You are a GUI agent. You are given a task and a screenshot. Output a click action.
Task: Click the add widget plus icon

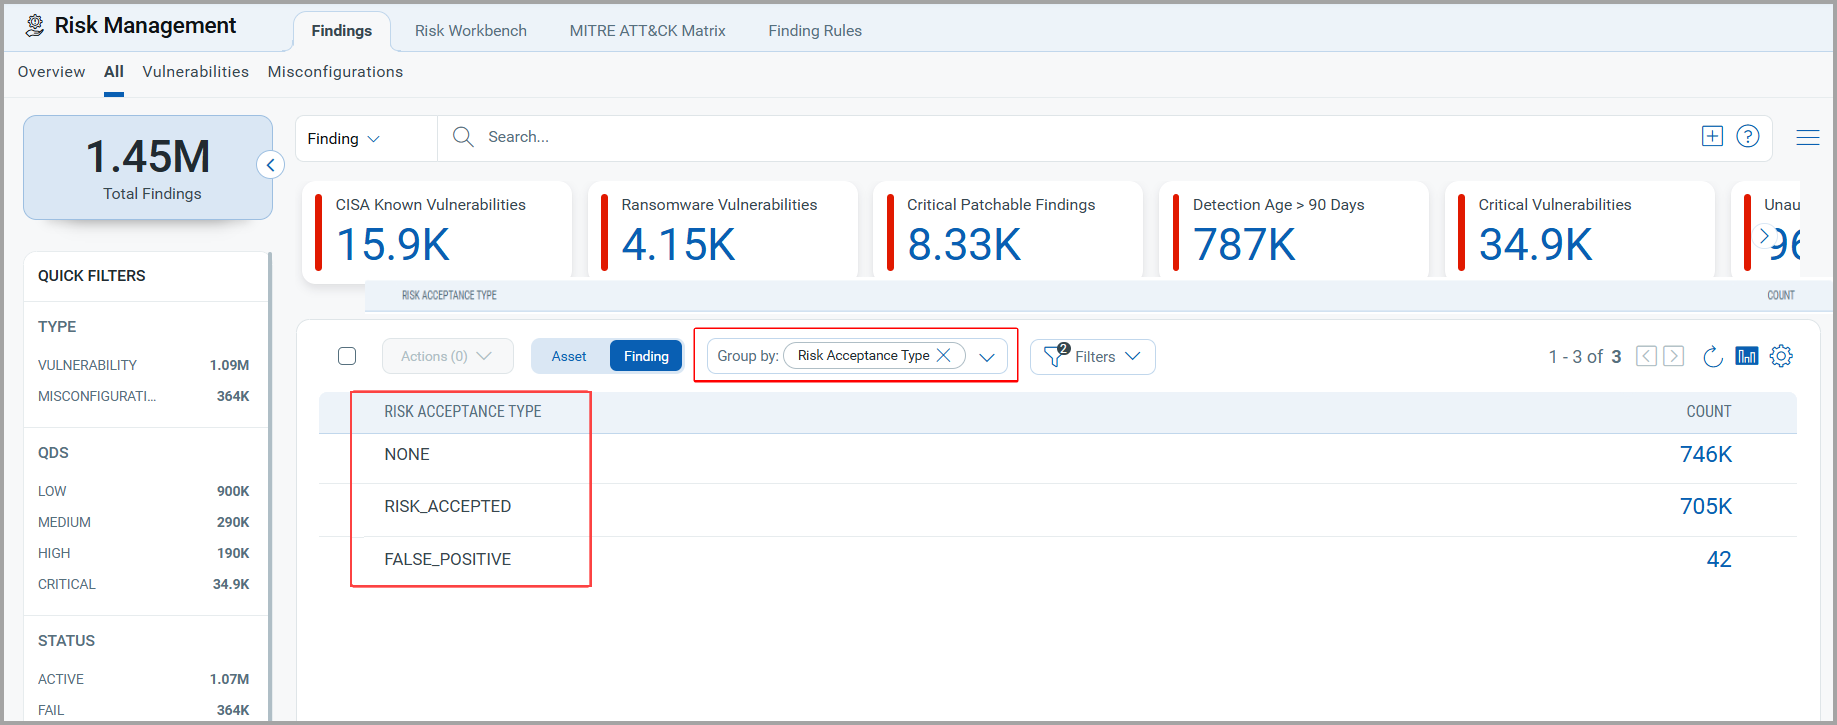(x=1712, y=136)
